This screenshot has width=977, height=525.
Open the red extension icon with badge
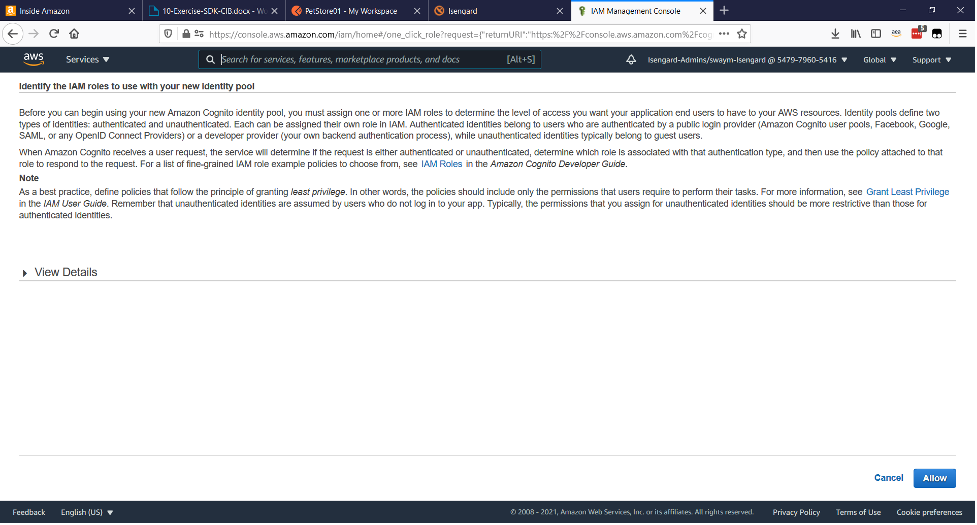(x=917, y=33)
